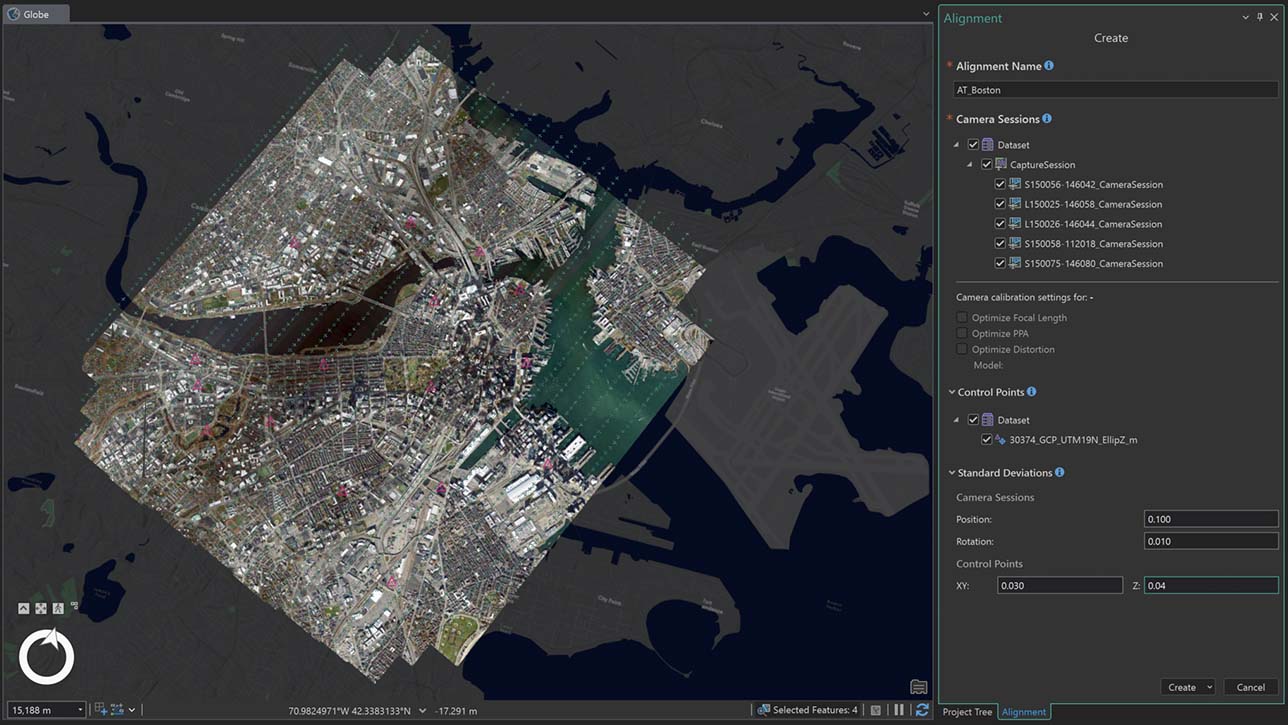Image resolution: width=1288 pixels, height=725 pixels.
Task: Click the Cancel button
Action: coord(1250,687)
